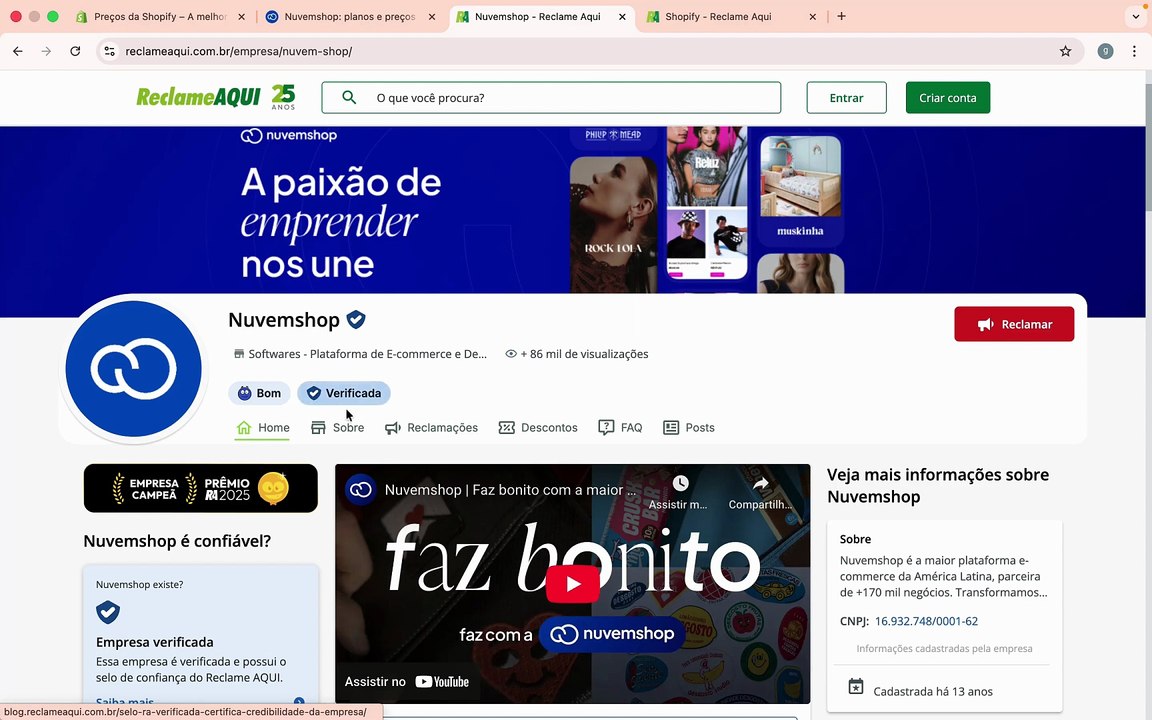Reload the page with the refresh icon
The image size is (1152, 720).
click(75, 51)
